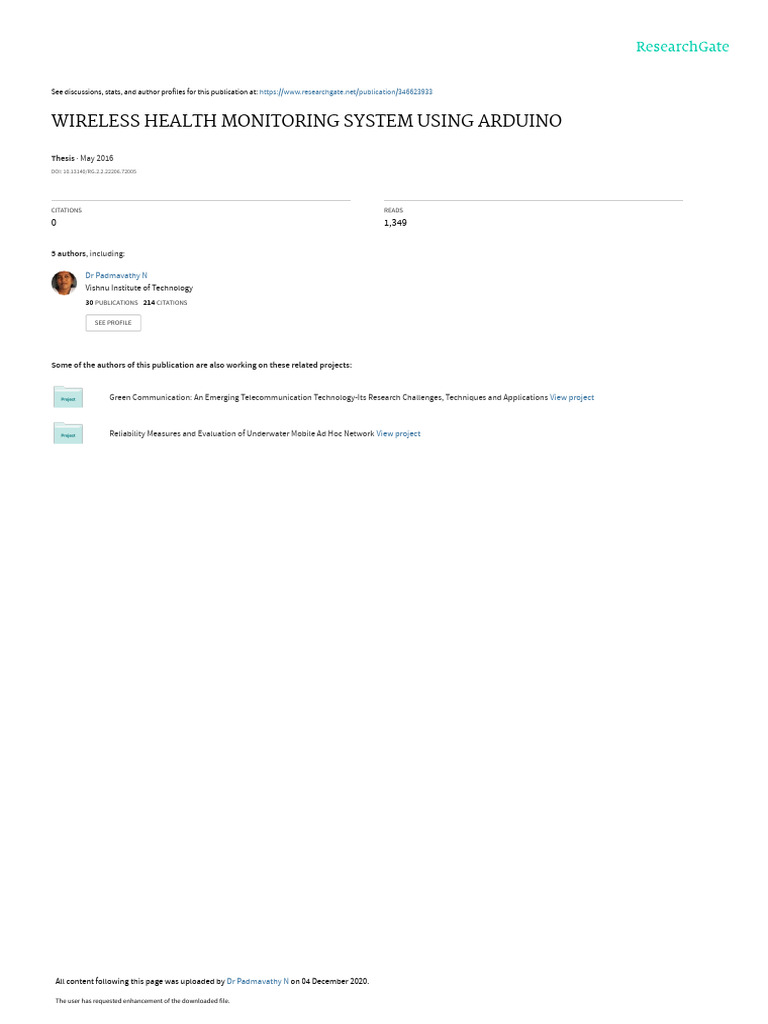Click the Vishnu Institute of Technology affiliation

tap(139, 288)
